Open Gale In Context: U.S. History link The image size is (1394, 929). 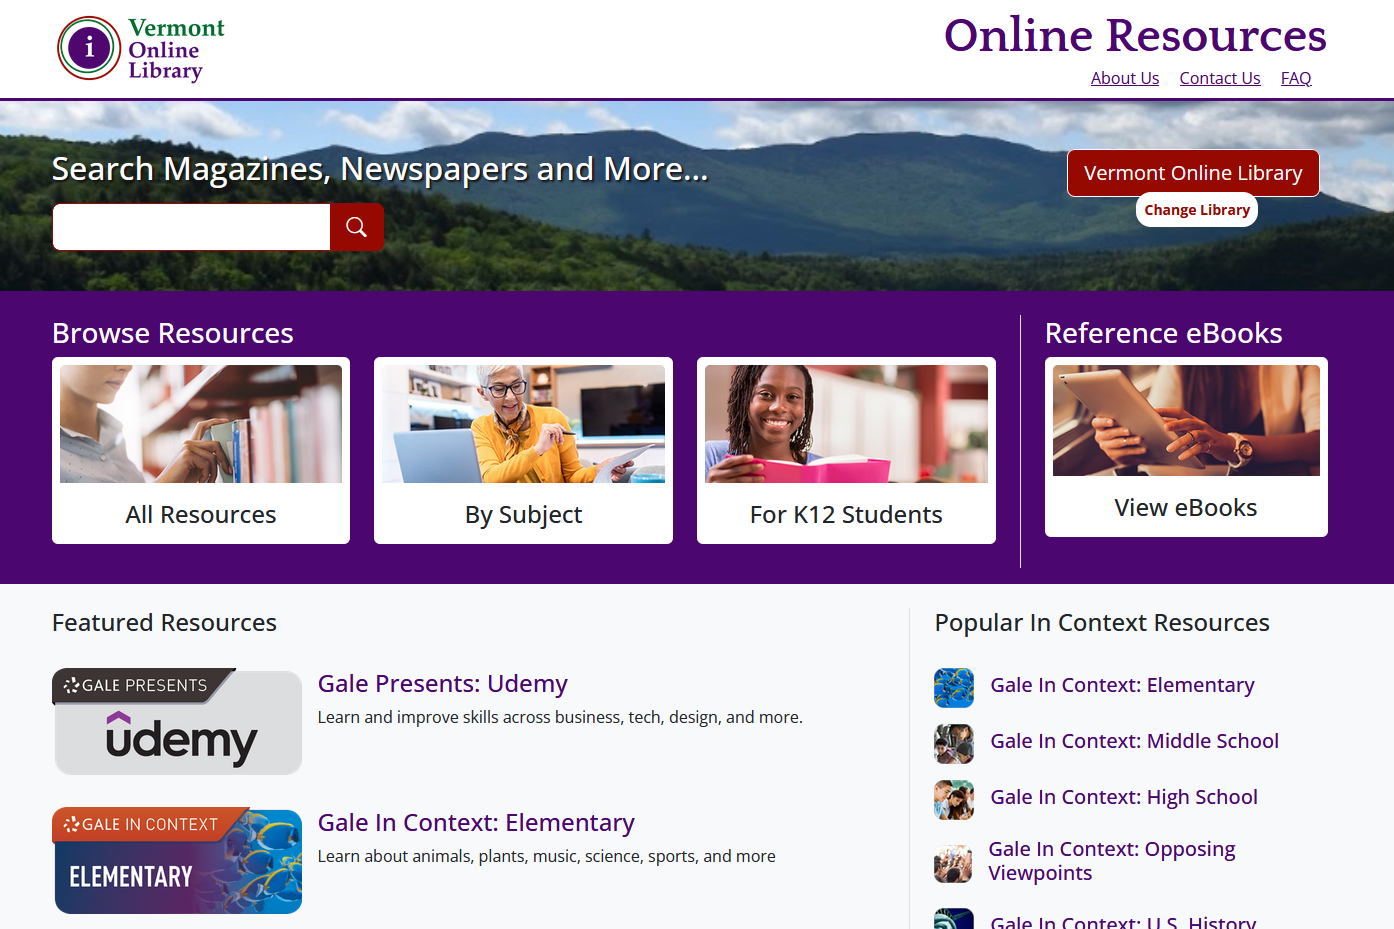[x=1123, y=921]
